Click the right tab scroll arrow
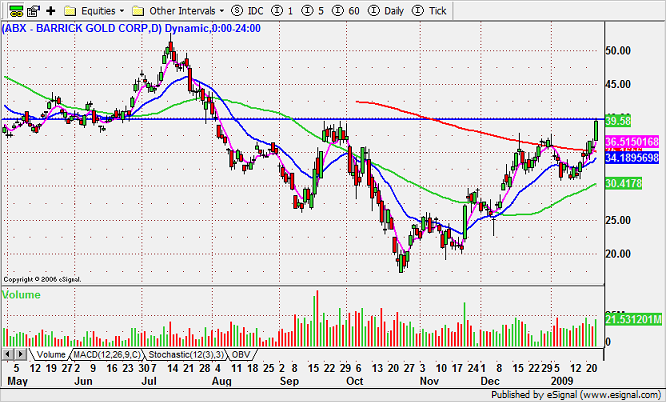The image size is (666, 402). click(20, 354)
